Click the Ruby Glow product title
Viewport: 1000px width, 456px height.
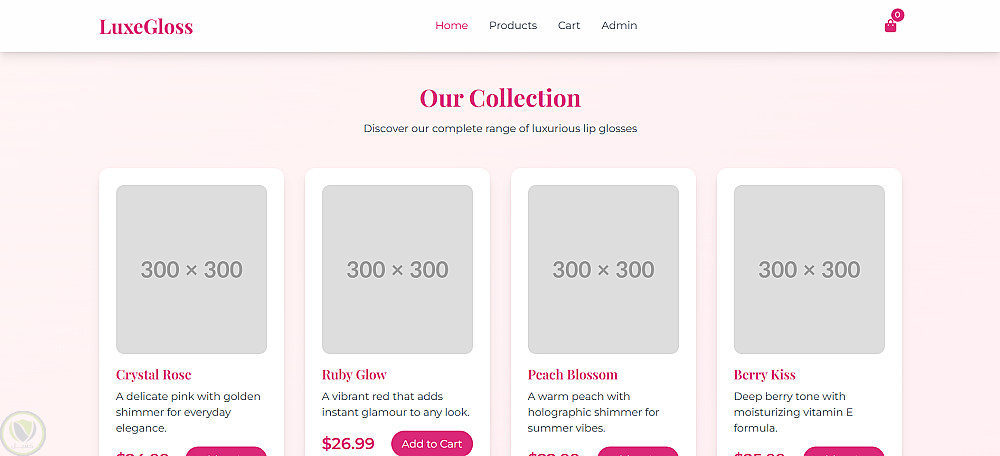coord(354,375)
